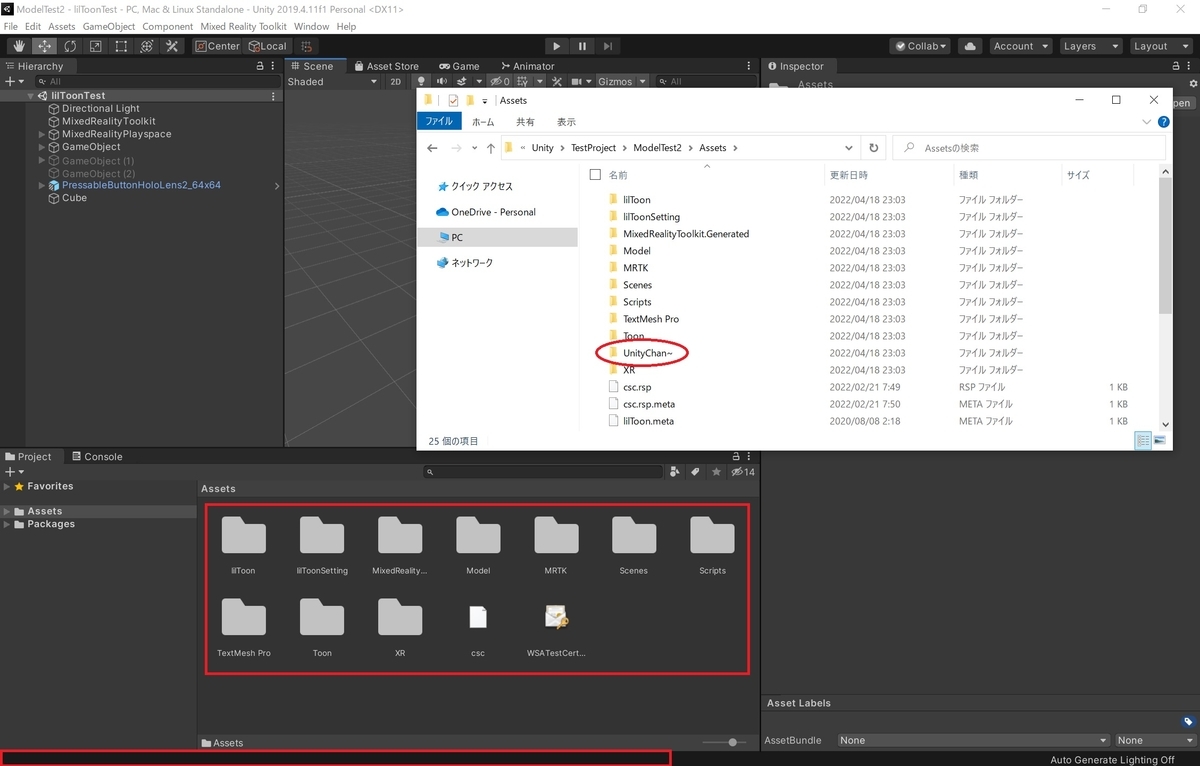
Task: Select csc file in Project panel
Action: (x=478, y=628)
